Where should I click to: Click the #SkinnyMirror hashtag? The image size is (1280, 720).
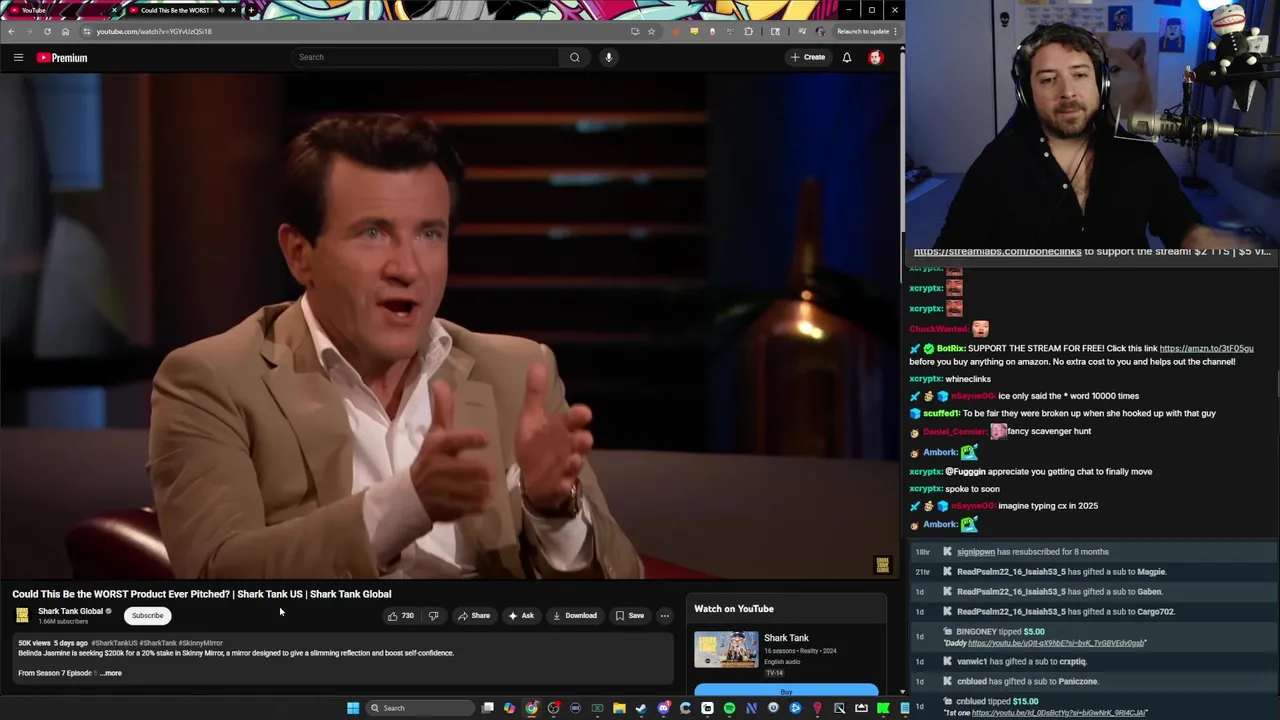point(201,643)
